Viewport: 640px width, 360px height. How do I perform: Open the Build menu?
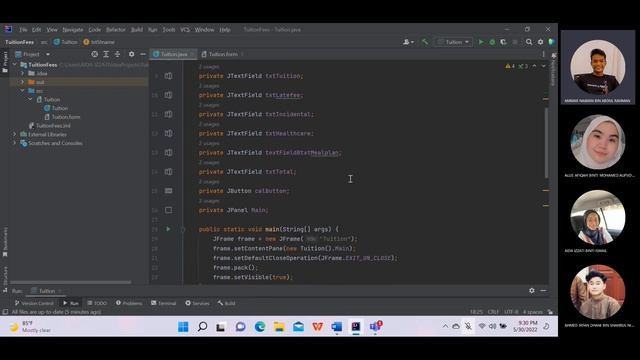click(137, 30)
